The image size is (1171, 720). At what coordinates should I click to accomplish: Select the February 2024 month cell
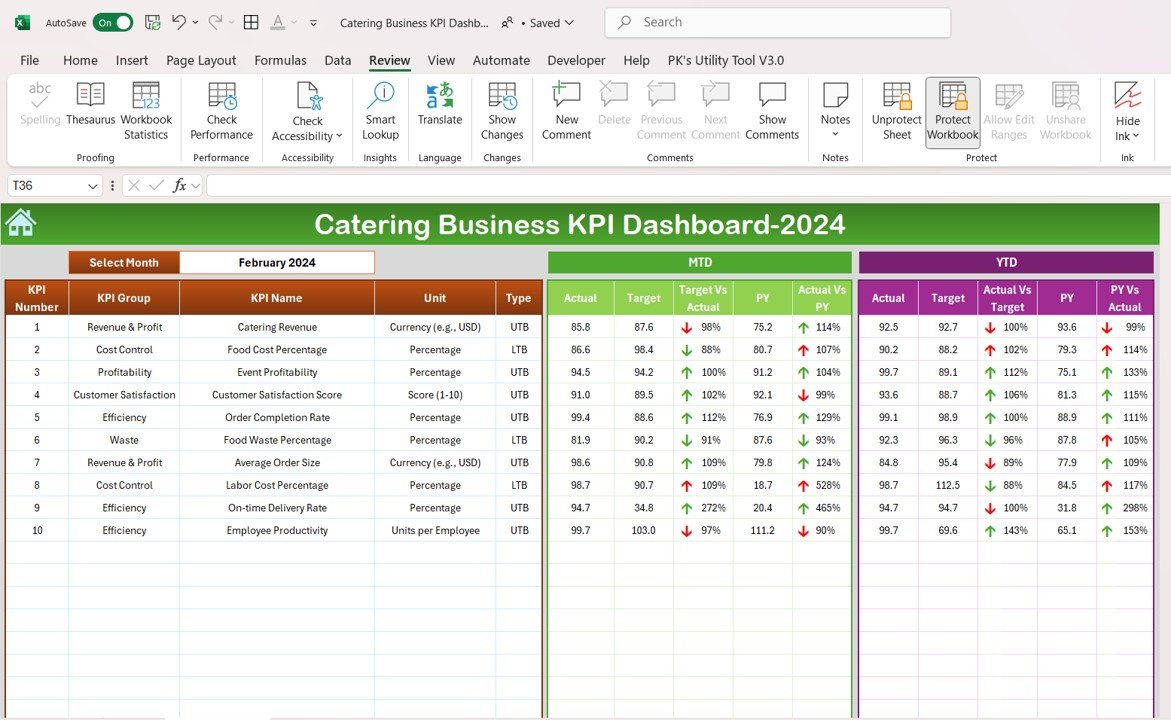click(277, 263)
